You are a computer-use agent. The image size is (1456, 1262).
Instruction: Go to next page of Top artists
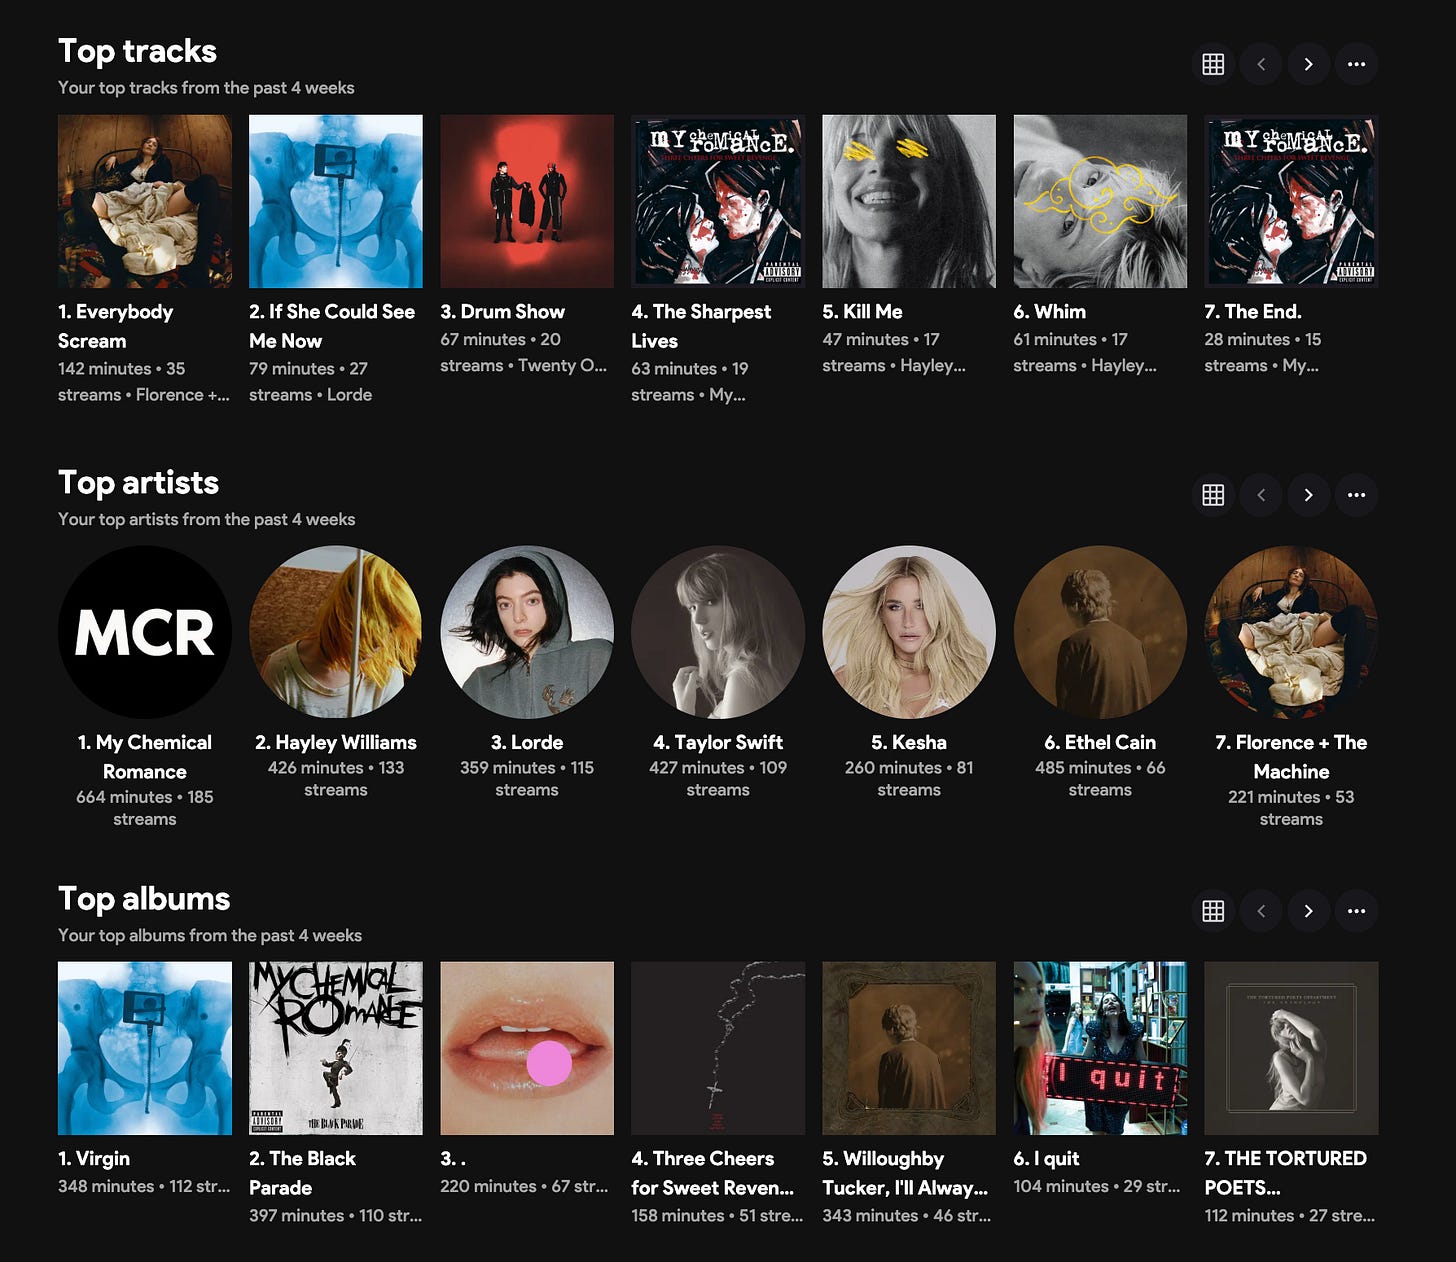pos(1308,495)
